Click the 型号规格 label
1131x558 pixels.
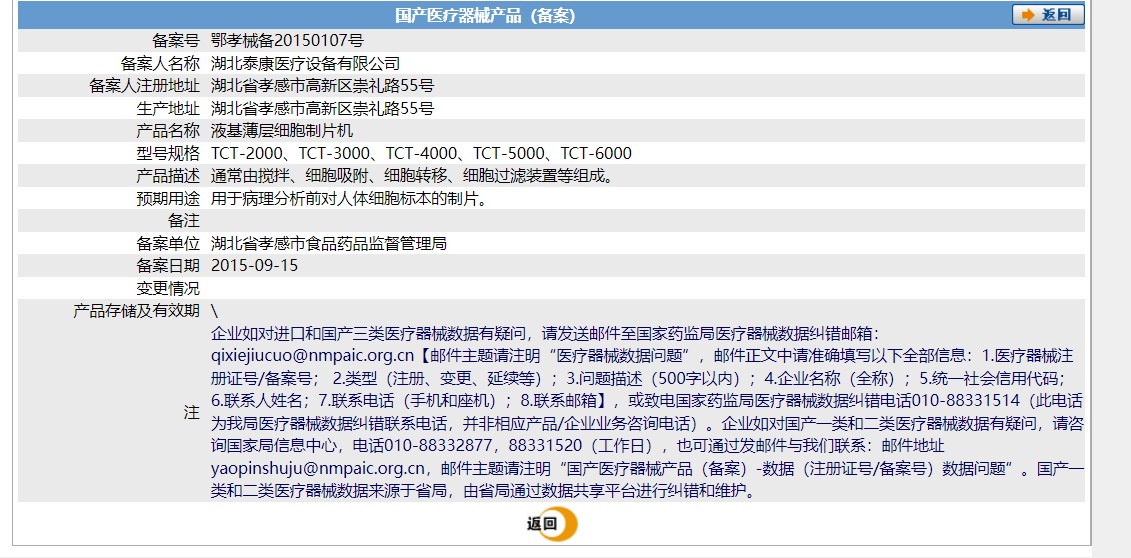168,154
